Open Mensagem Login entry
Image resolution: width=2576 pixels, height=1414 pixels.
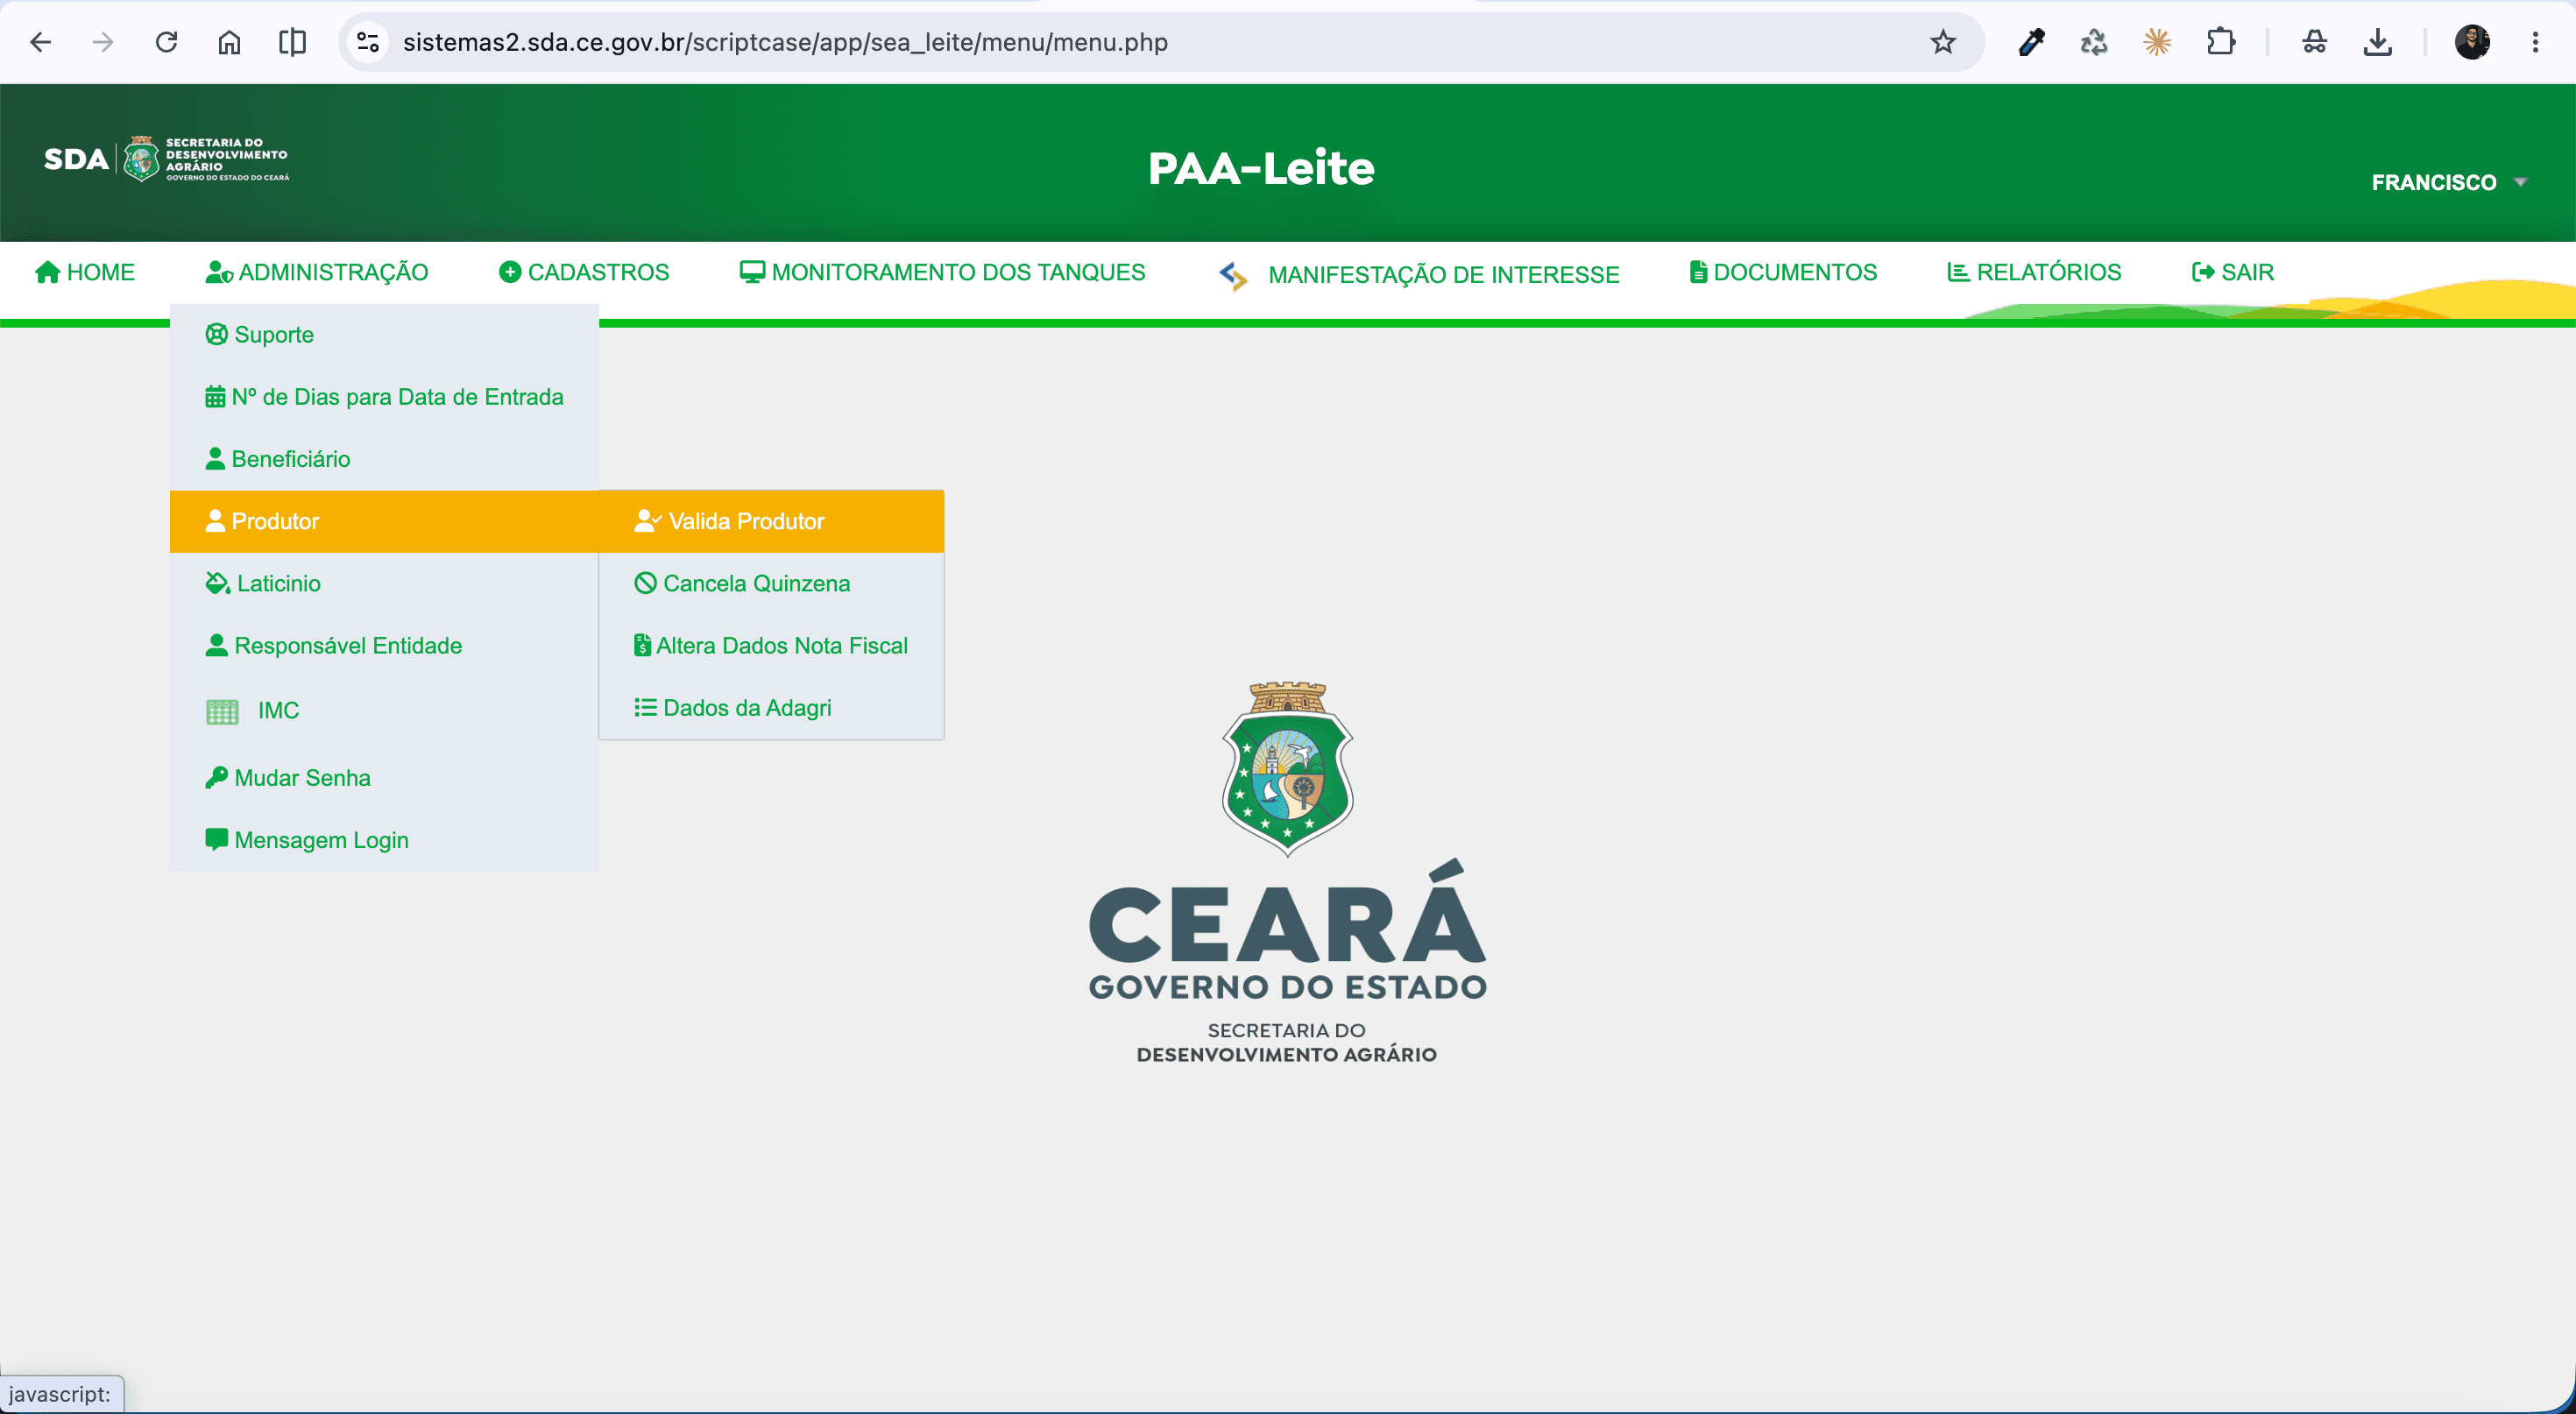(384, 839)
